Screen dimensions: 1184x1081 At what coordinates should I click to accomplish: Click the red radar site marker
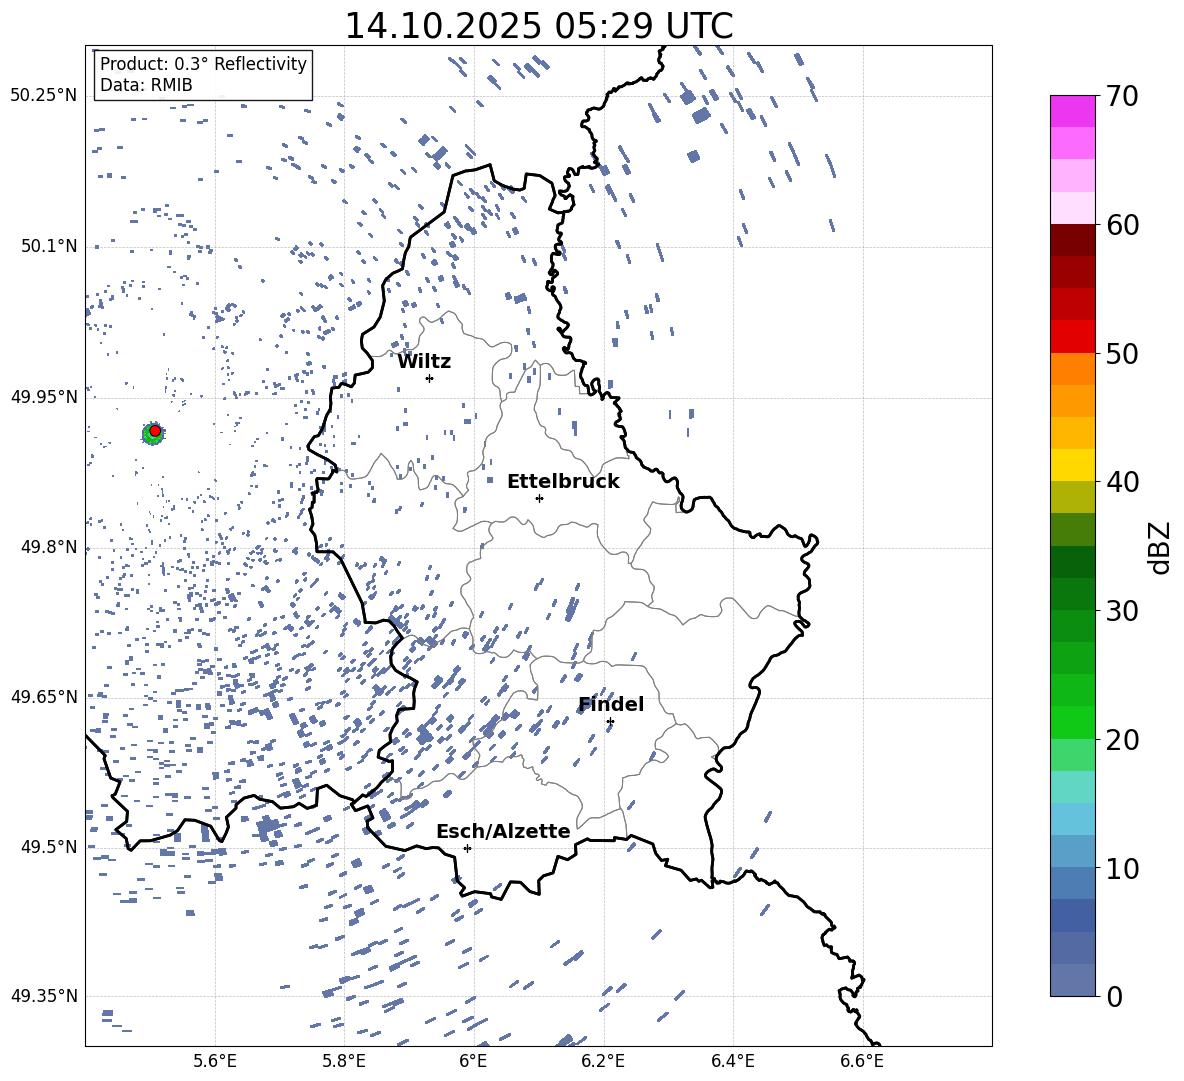pos(155,431)
